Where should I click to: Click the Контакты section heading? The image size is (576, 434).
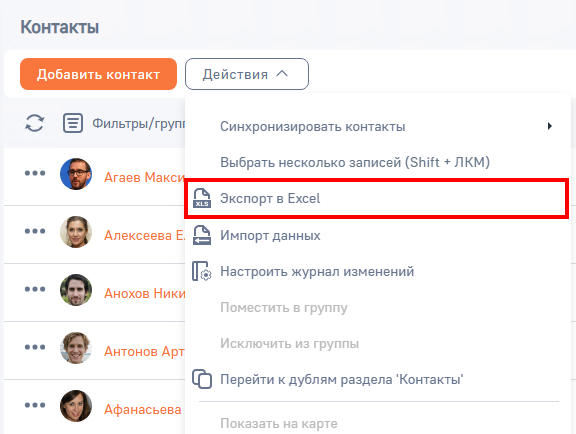60,27
